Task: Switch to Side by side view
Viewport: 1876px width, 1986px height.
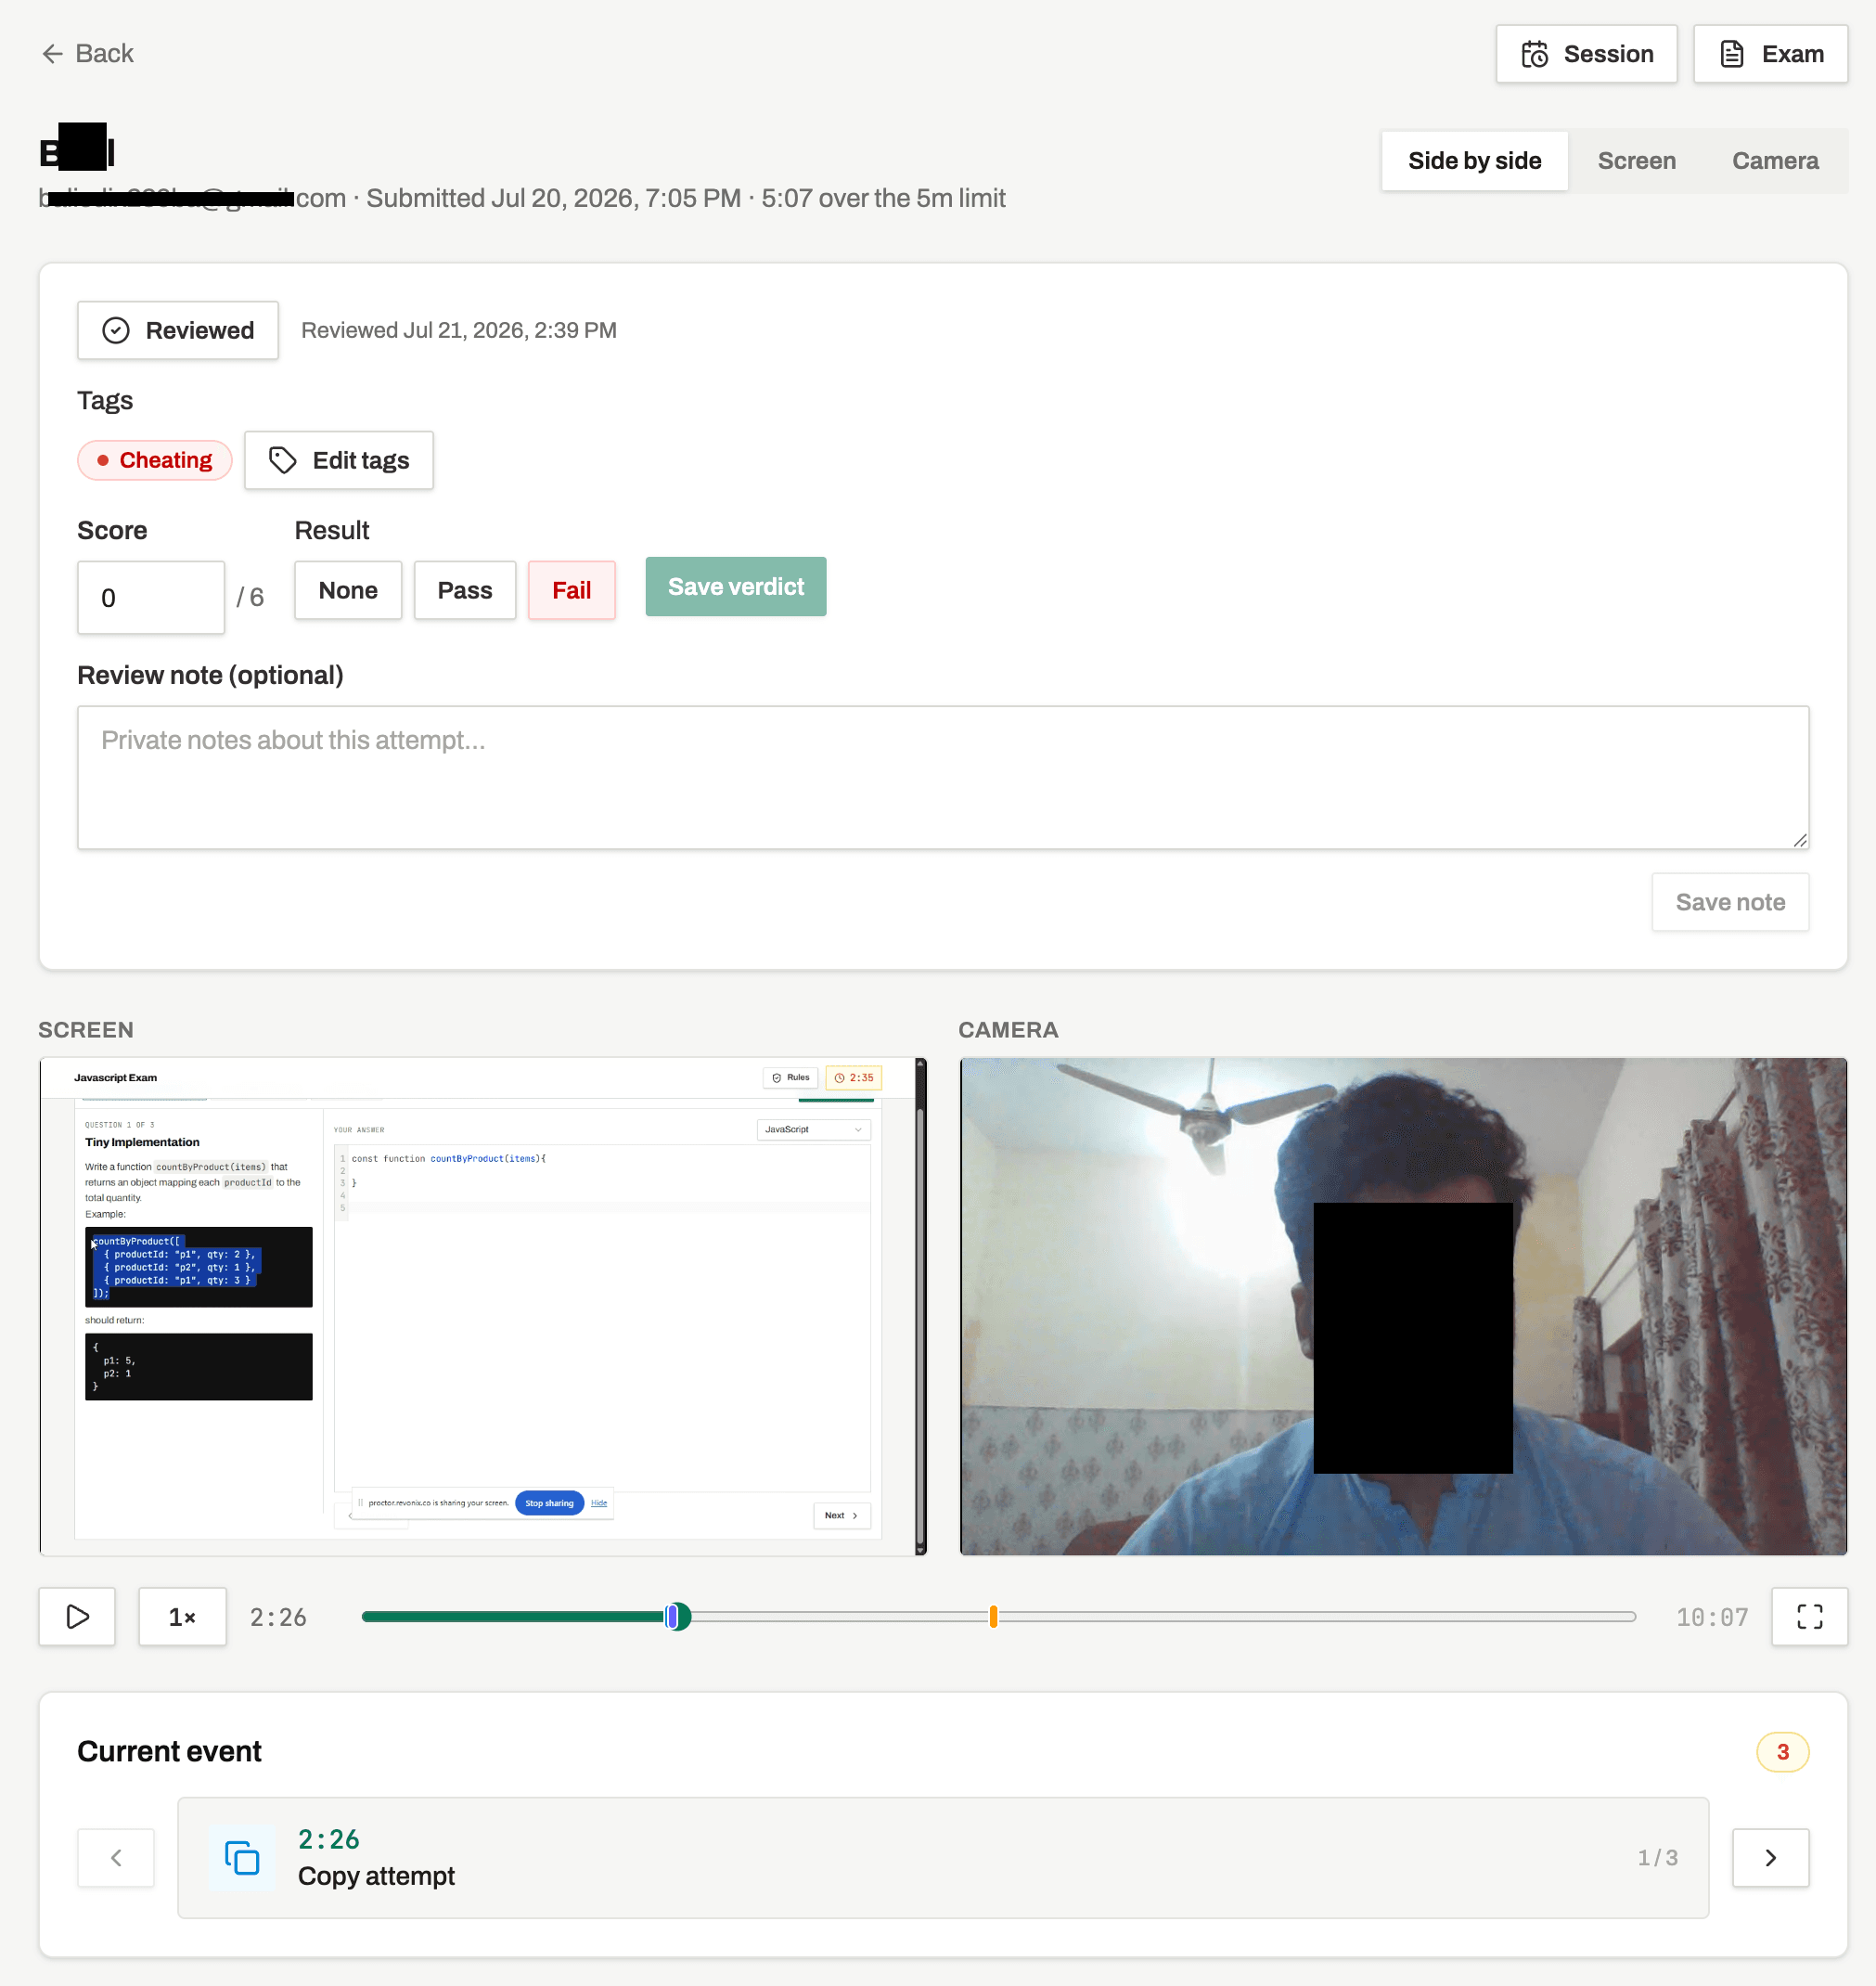Action: click(1474, 161)
